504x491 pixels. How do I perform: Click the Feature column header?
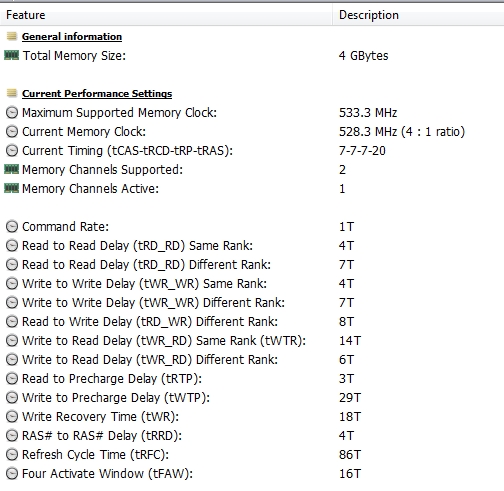coord(166,15)
